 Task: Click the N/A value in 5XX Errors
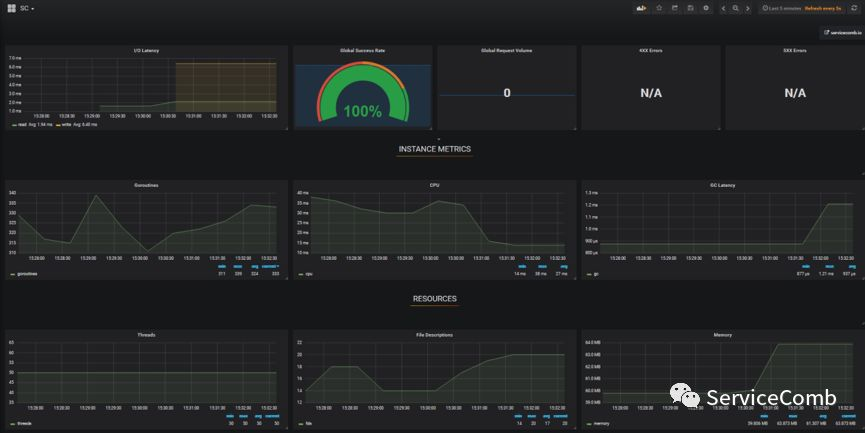coord(795,93)
